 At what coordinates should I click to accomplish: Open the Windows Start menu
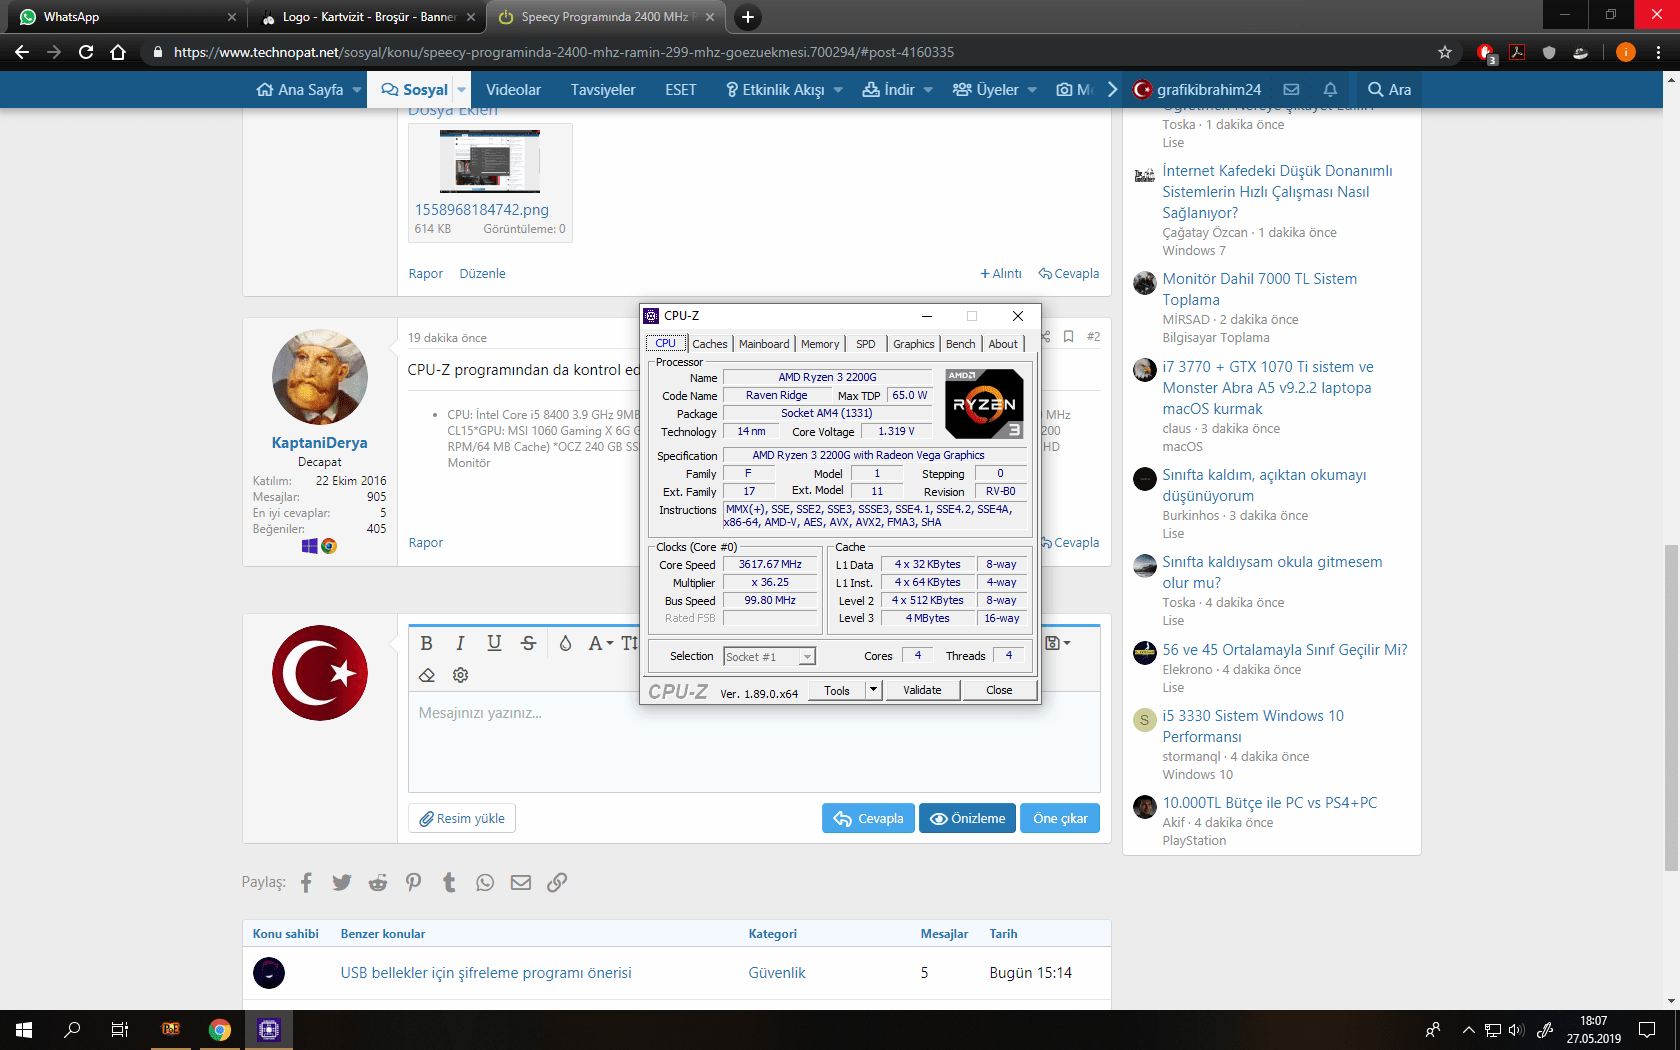pos(24,1030)
